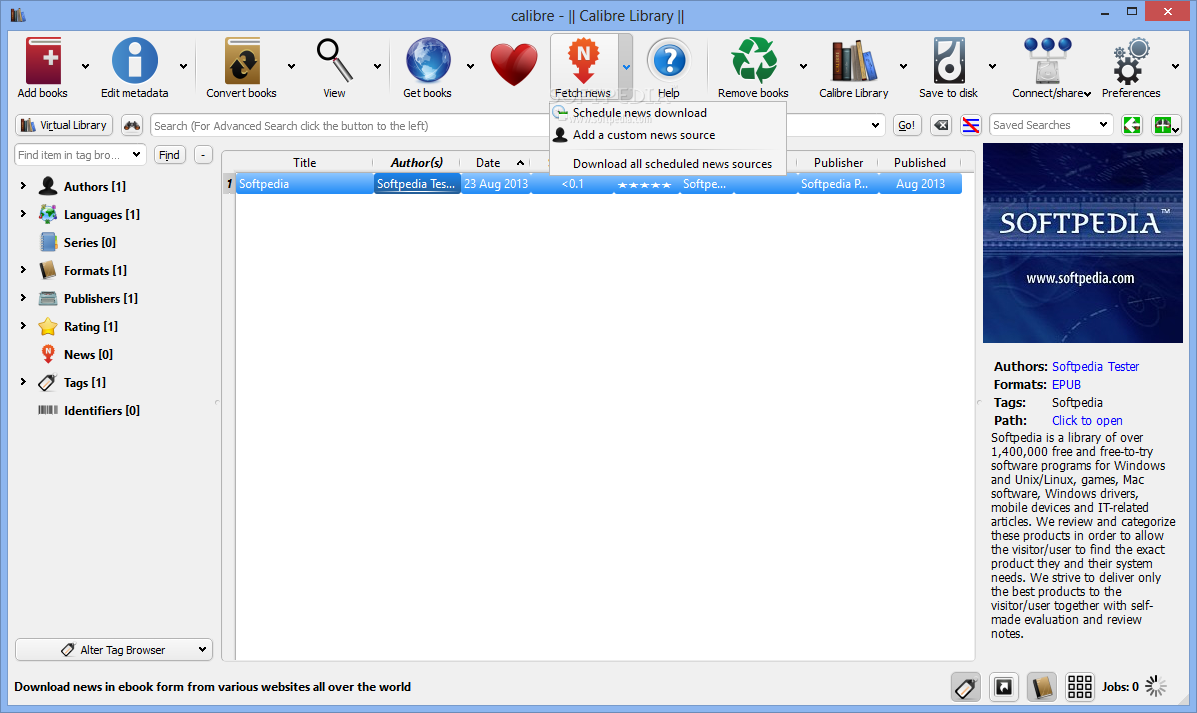This screenshot has width=1197, height=713.
Task: Expand the Formats [1] tree node
Action: pyautogui.click(x=23, y=269)
